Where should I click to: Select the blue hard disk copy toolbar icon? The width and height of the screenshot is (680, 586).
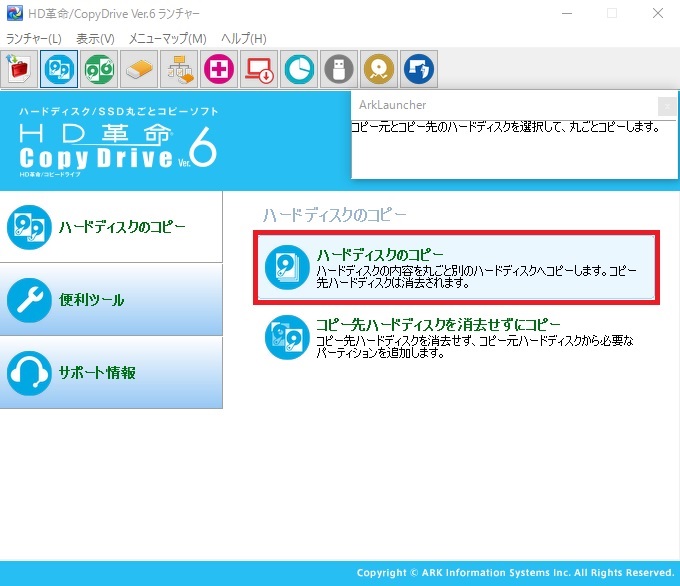(x=59, y=69)
